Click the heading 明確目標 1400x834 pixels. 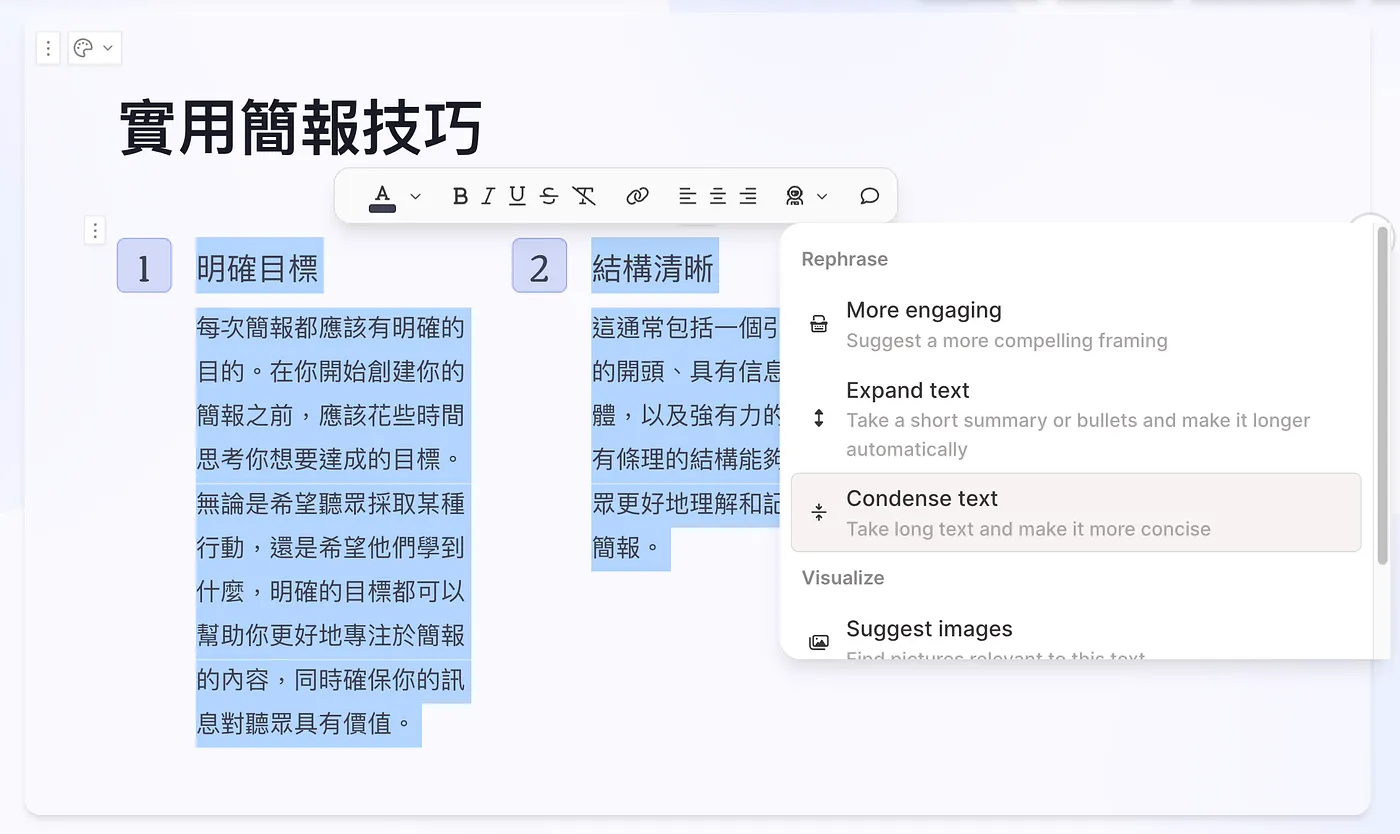(x=258, y=267)
